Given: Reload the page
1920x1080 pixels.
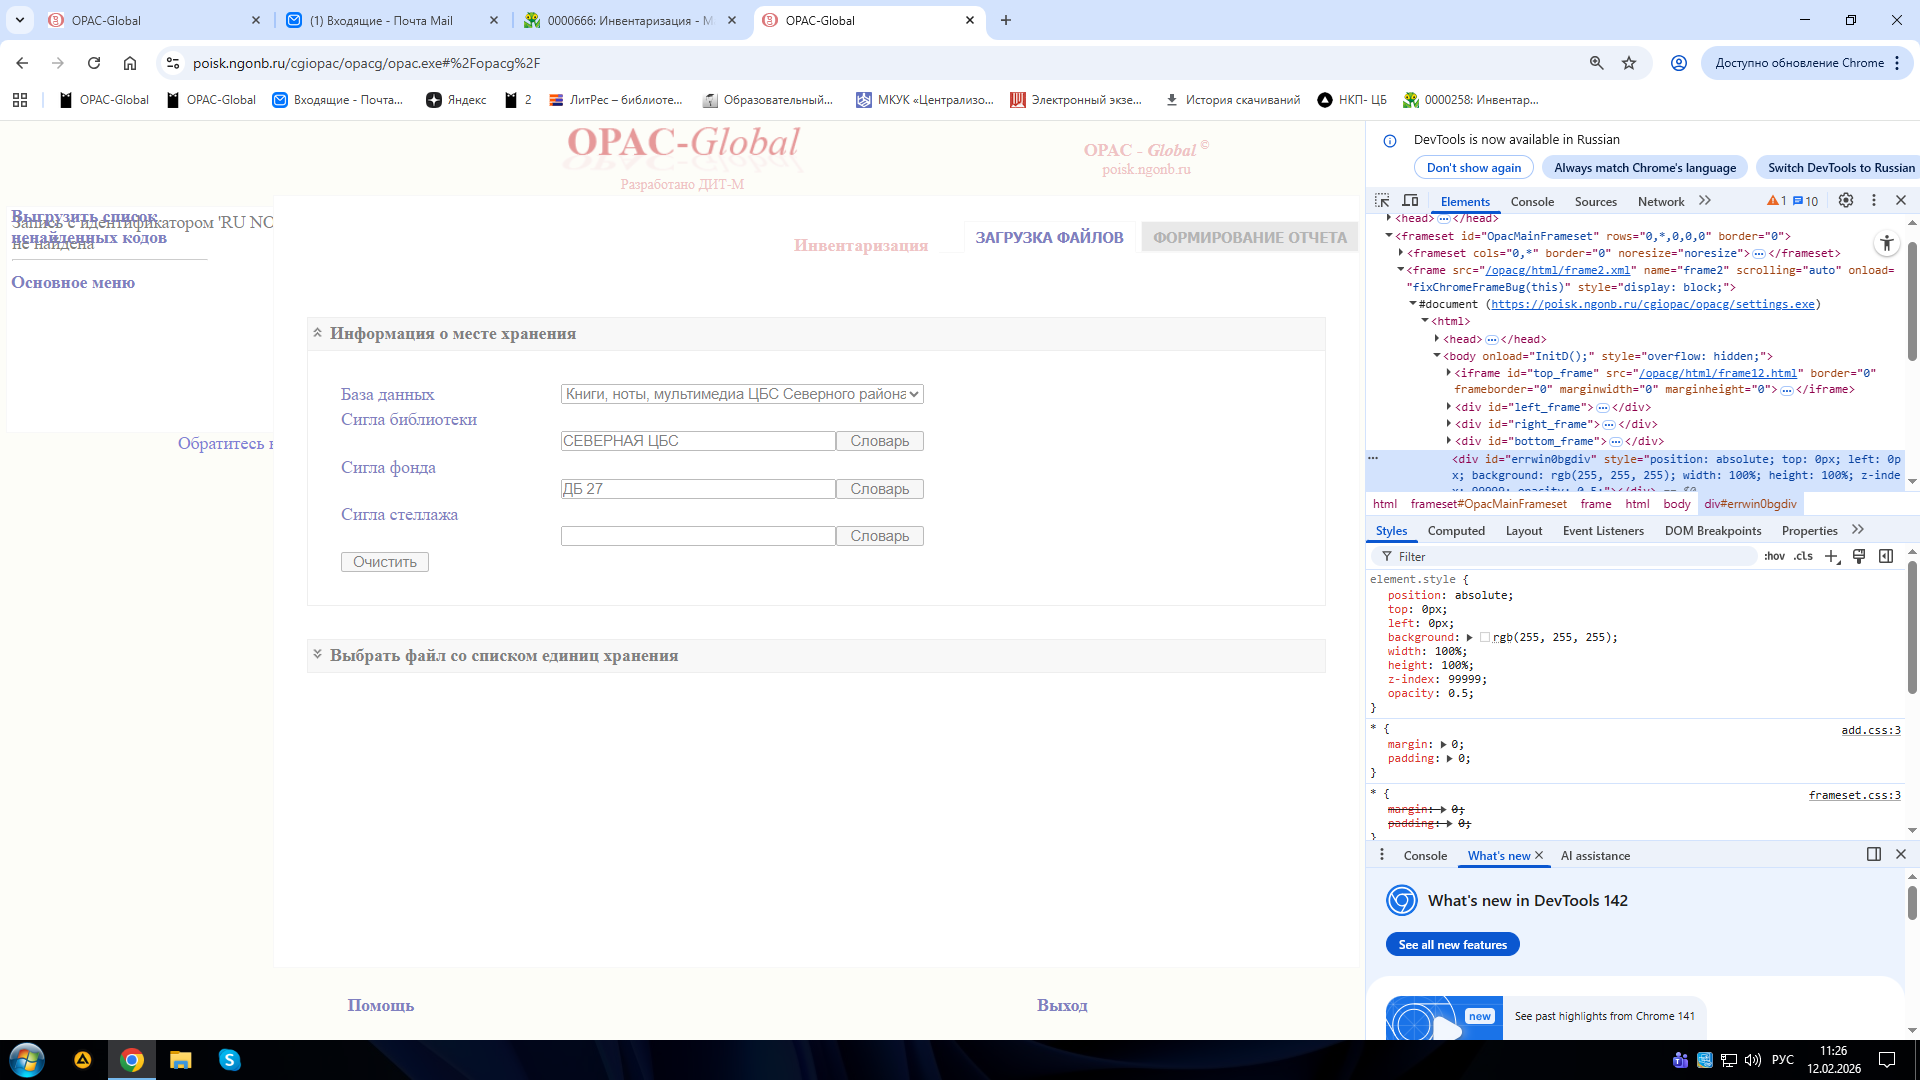Looking at the screenshot, I should click(94, 63).
